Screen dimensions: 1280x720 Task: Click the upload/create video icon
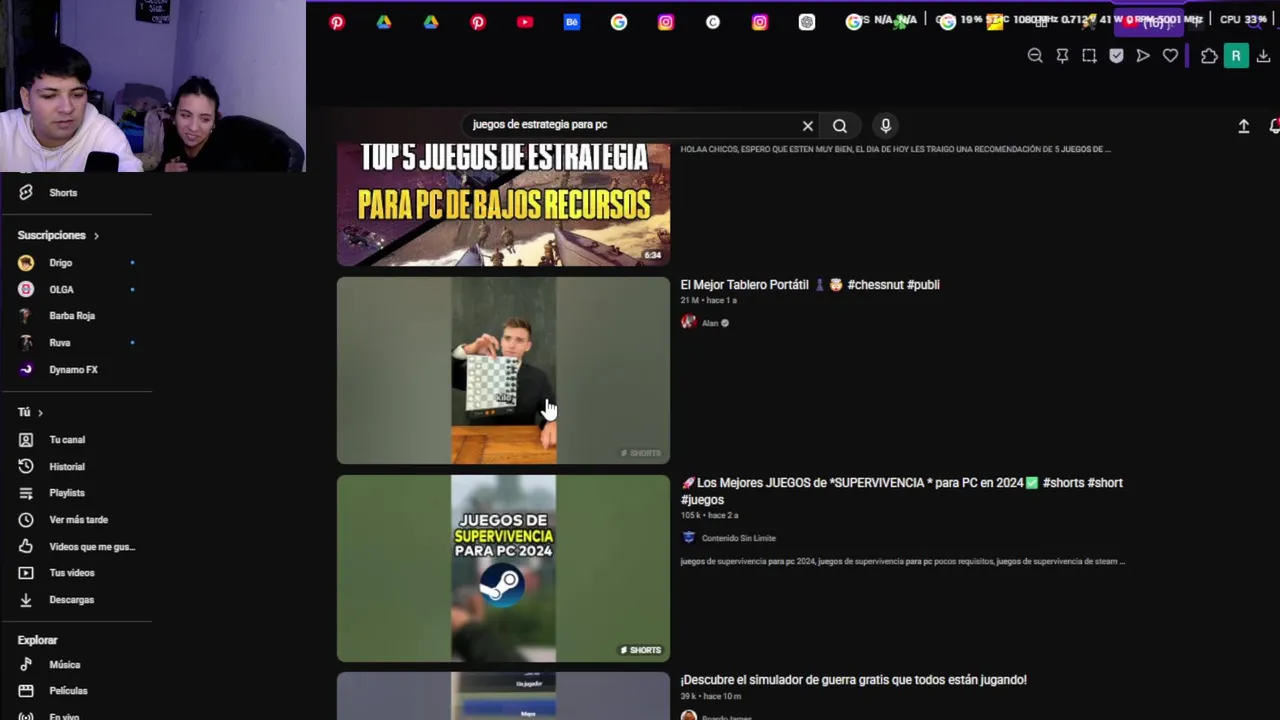pos(1243,126)
